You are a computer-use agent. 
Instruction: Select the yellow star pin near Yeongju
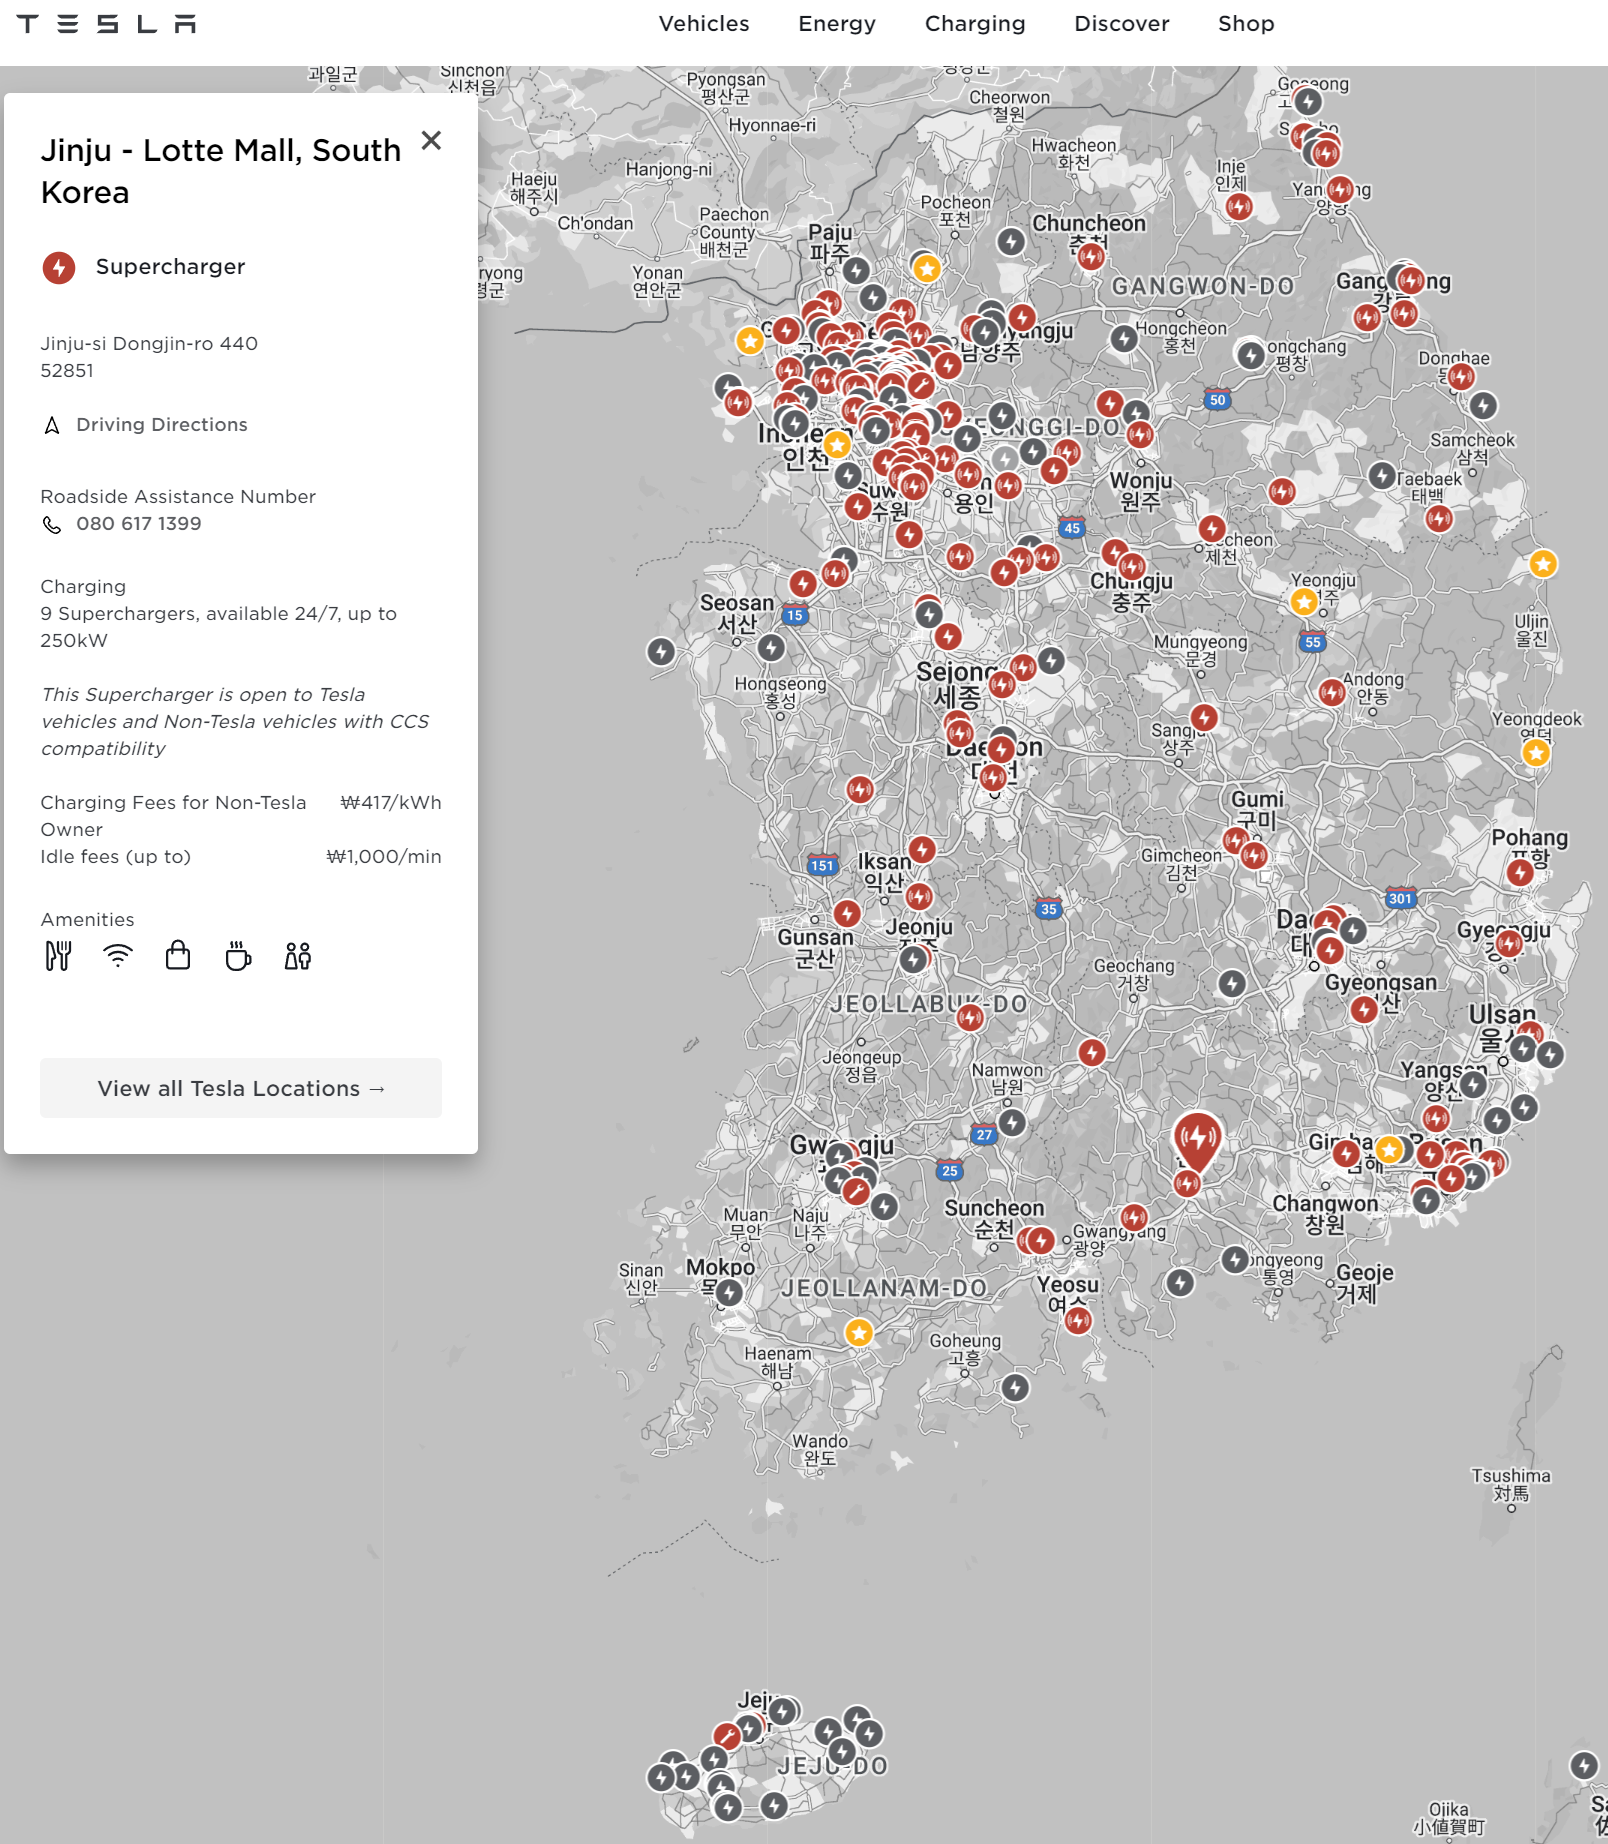point(1303,602)
